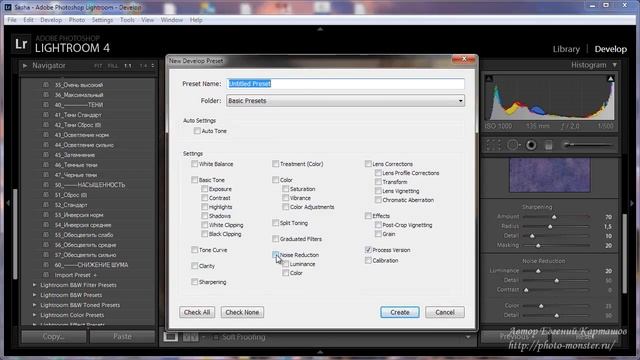This screenshot has width=640, height=360.
Task: Click the purple detail preview thumbnail
Action: 549,175
